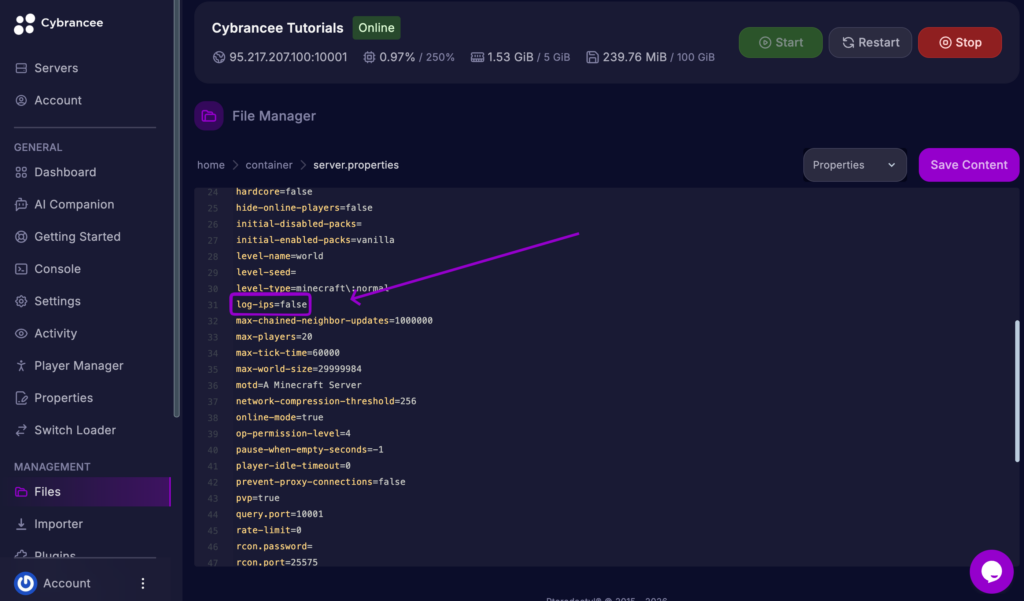Click Save Content button
Image resolution: width=1024 pixels, height=601 pixels.
tap(968, 165)
